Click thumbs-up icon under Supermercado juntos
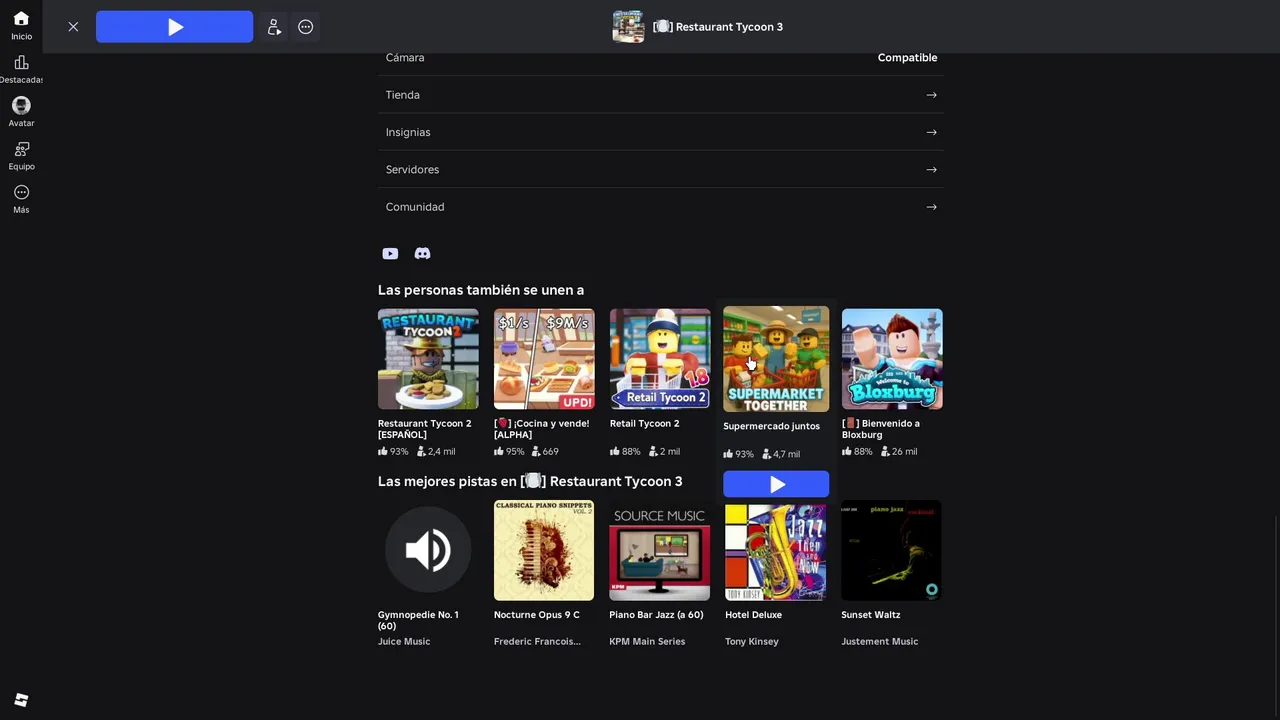Image resolution: width=1280 pixels, height=720 pixels. (x=728, y=454)
